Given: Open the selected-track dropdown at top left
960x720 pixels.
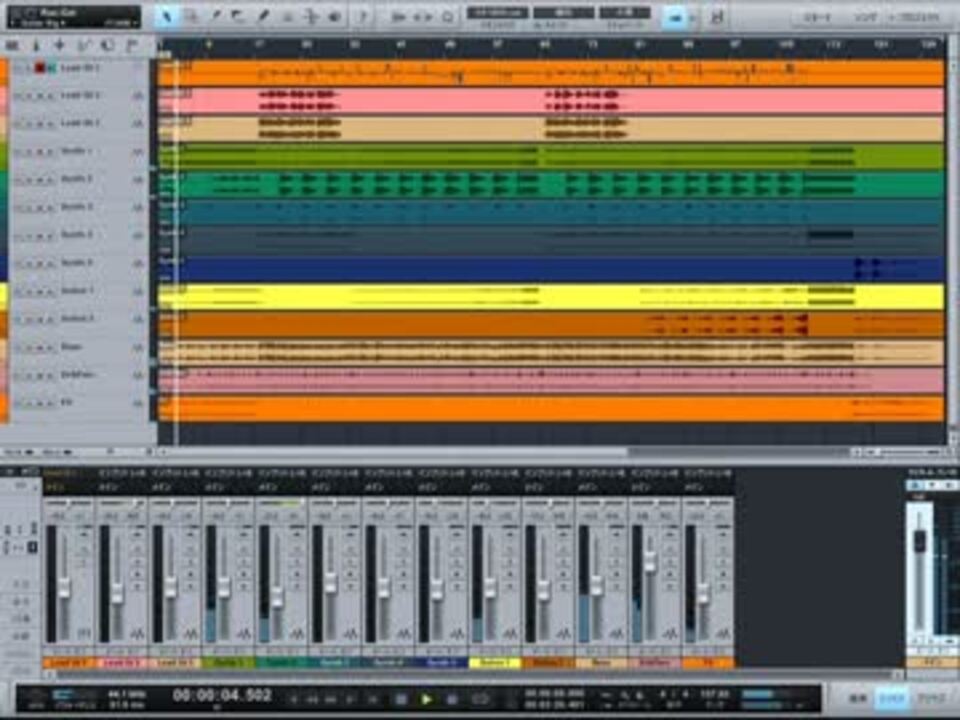Looking at the screenshot, I should [73, 17].
